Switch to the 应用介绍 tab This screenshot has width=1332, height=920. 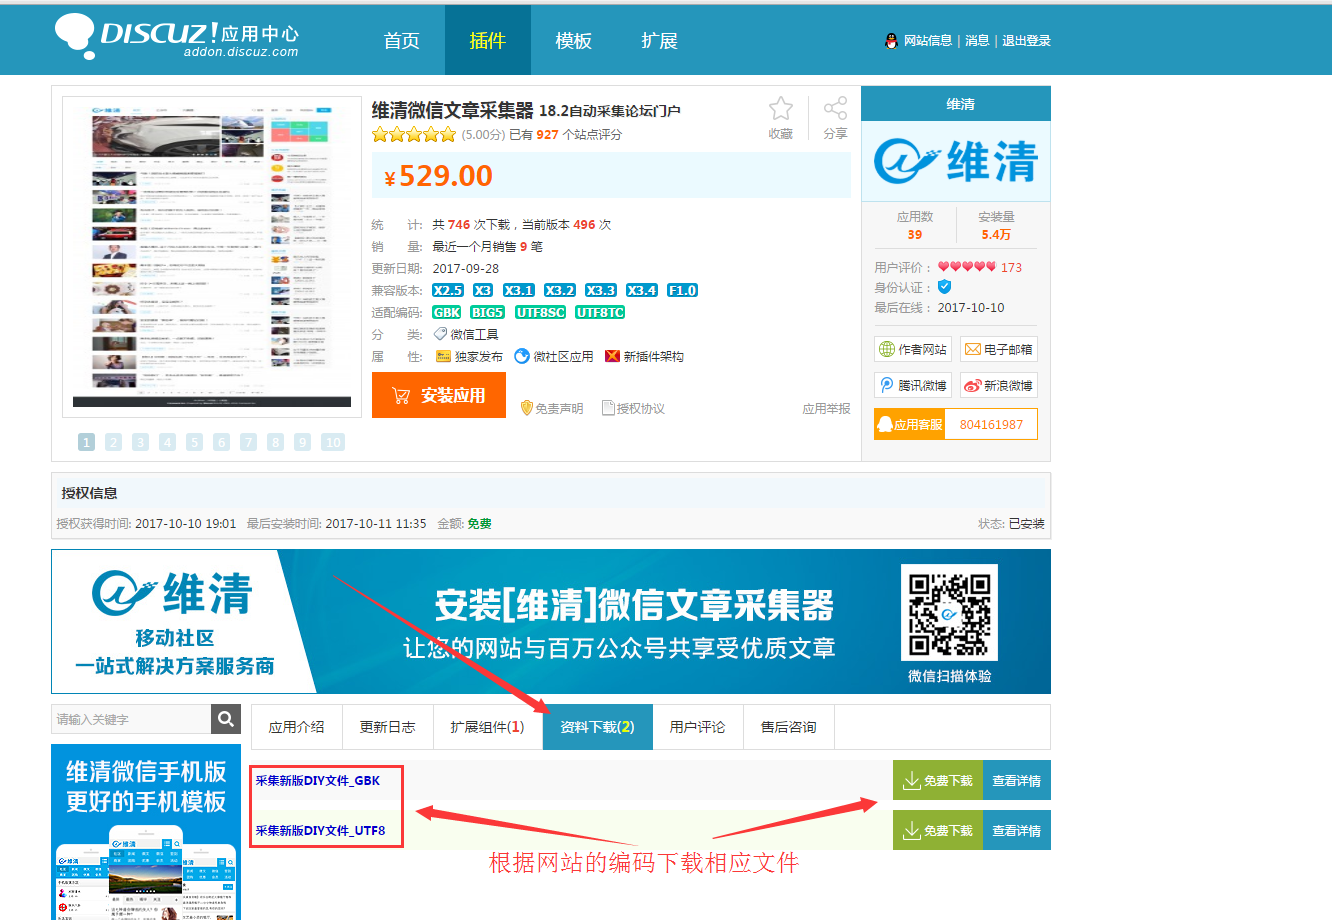coord(297,727)
